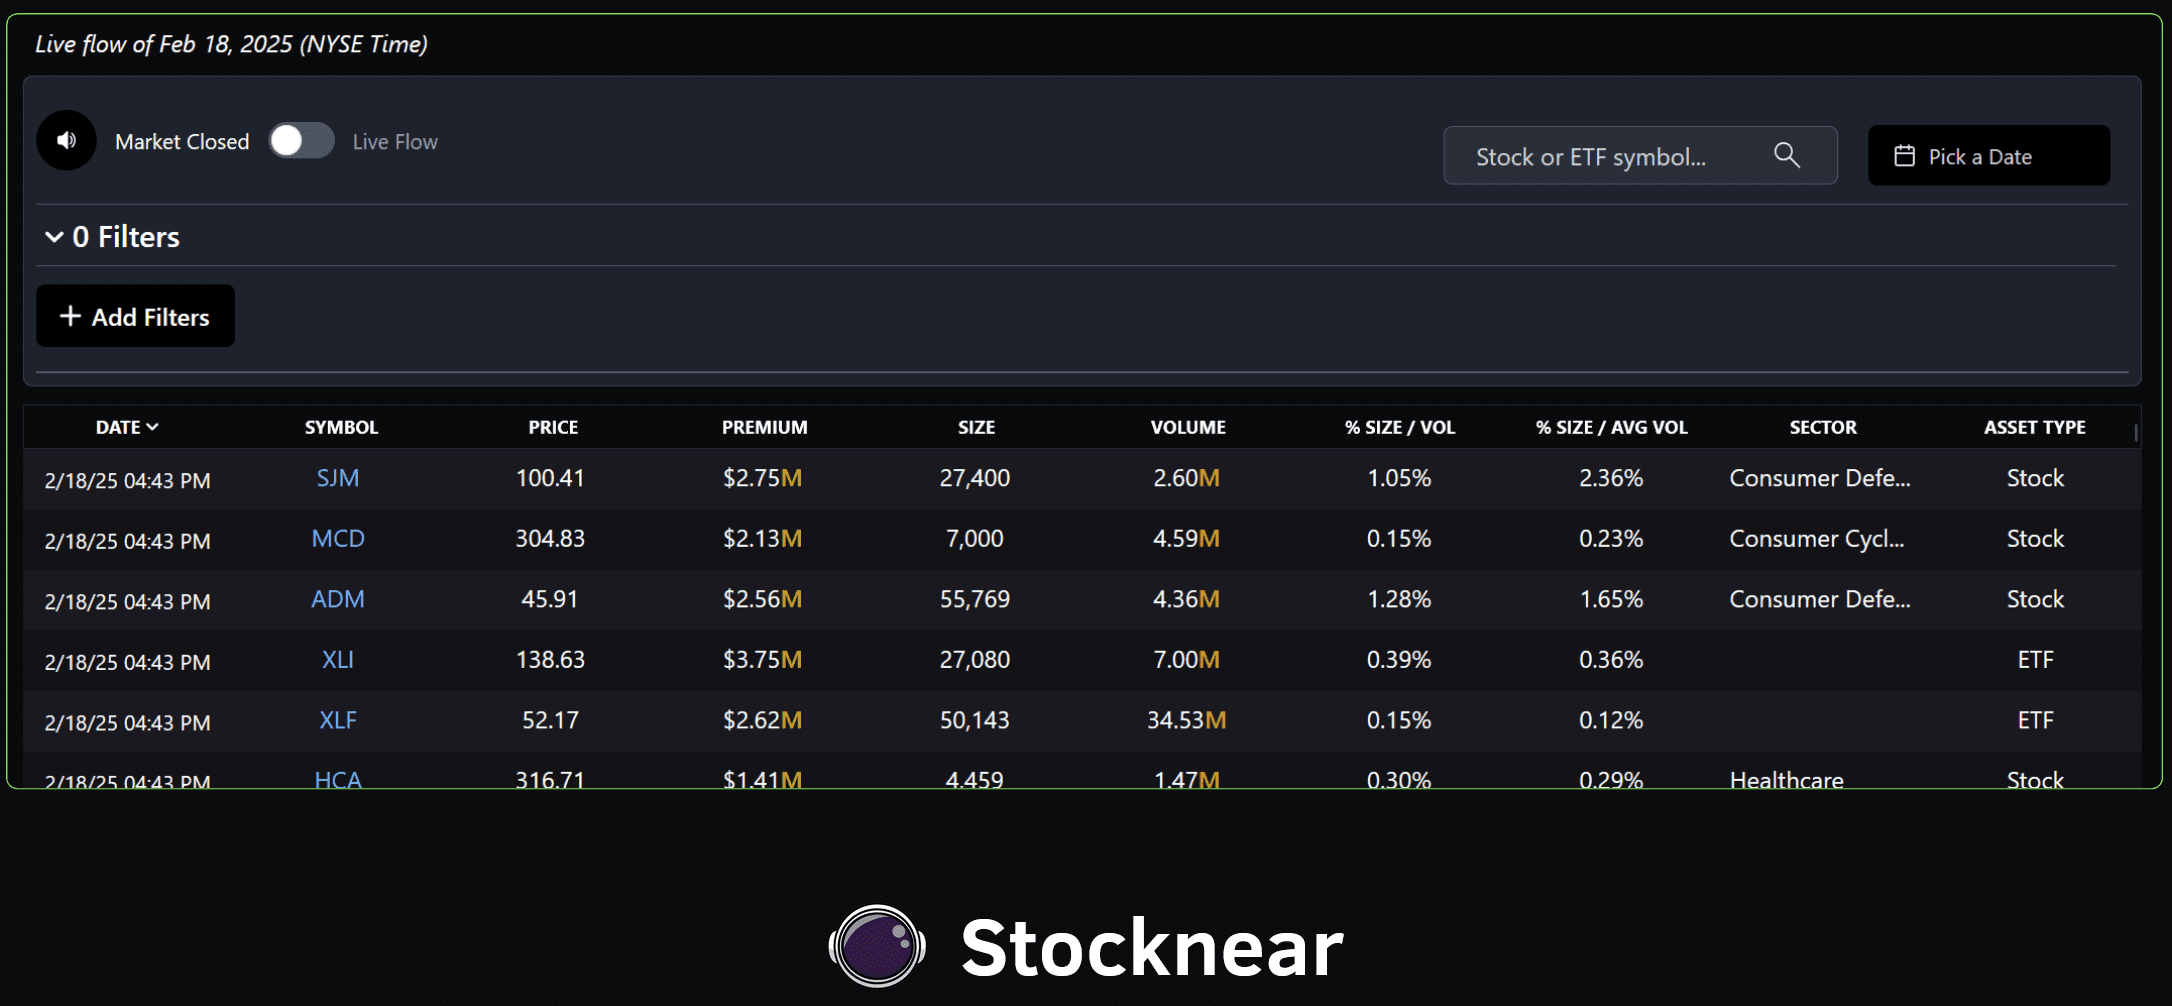
Task: Click the search magnifier icon
Action: coord(1786,155)
